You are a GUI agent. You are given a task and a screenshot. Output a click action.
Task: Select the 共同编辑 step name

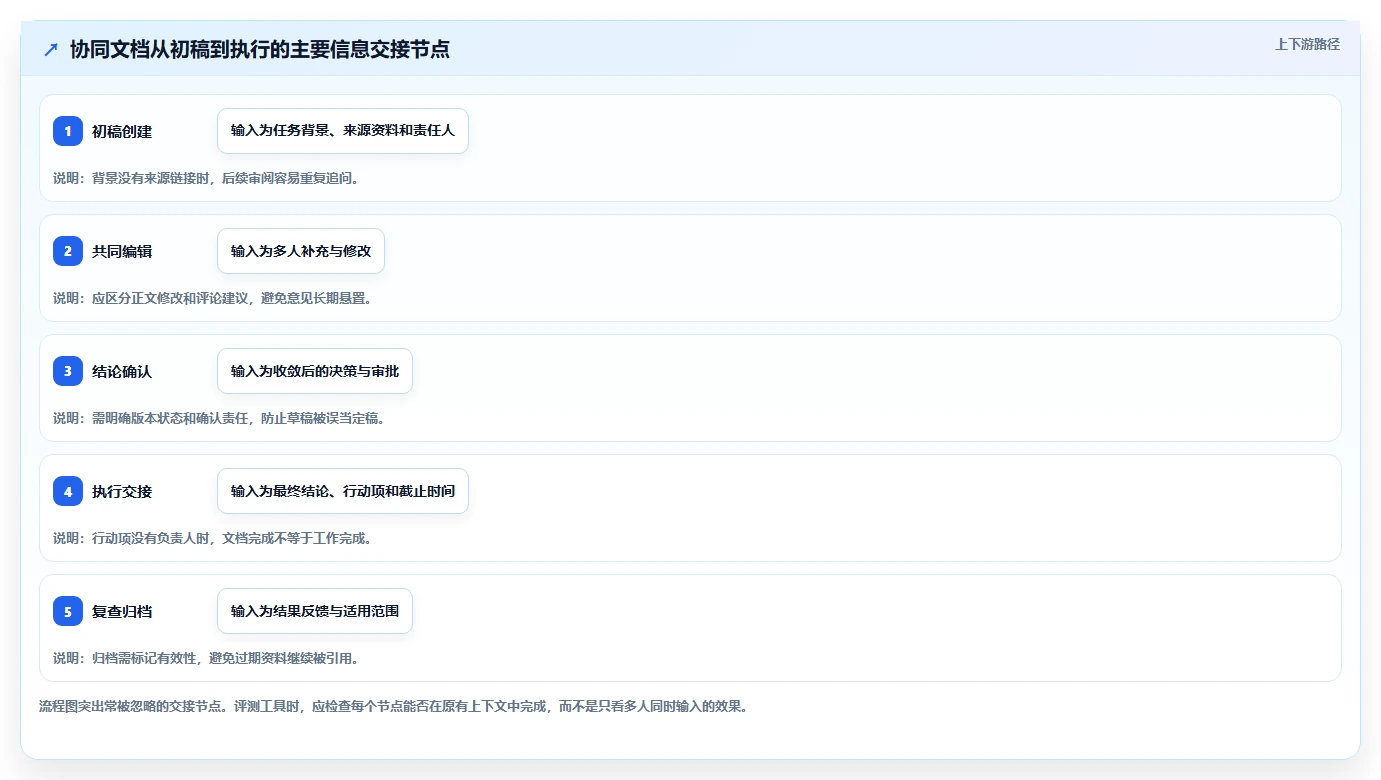pos(122,252)
